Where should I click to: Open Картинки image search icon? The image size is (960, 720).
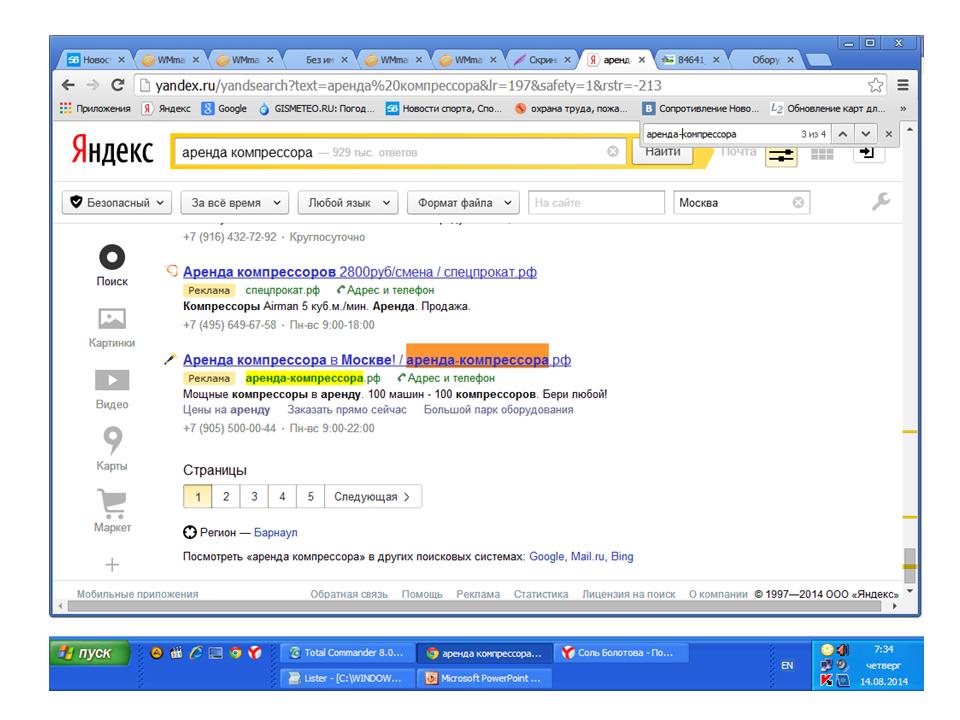[112, 327]
